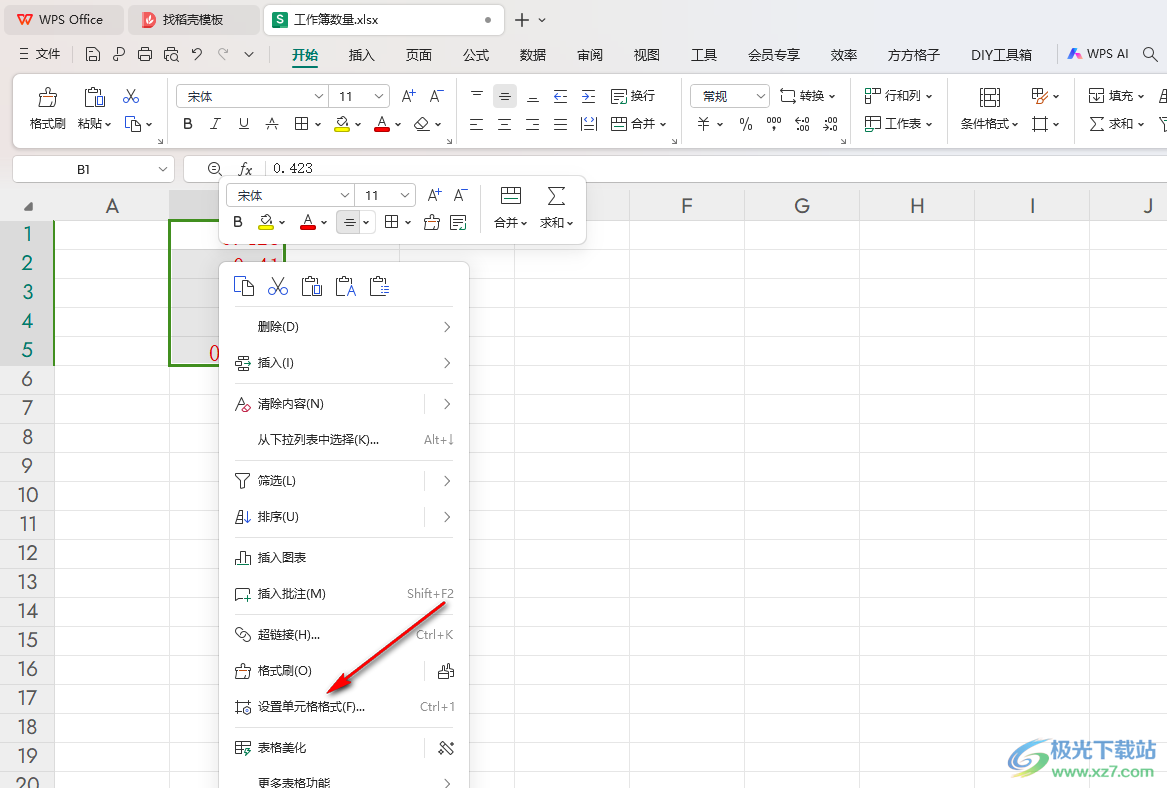Screen dimensions: 1167x788
Task: Open the Fill 填充 dropdown
Action: click(x=1116, y=96)
